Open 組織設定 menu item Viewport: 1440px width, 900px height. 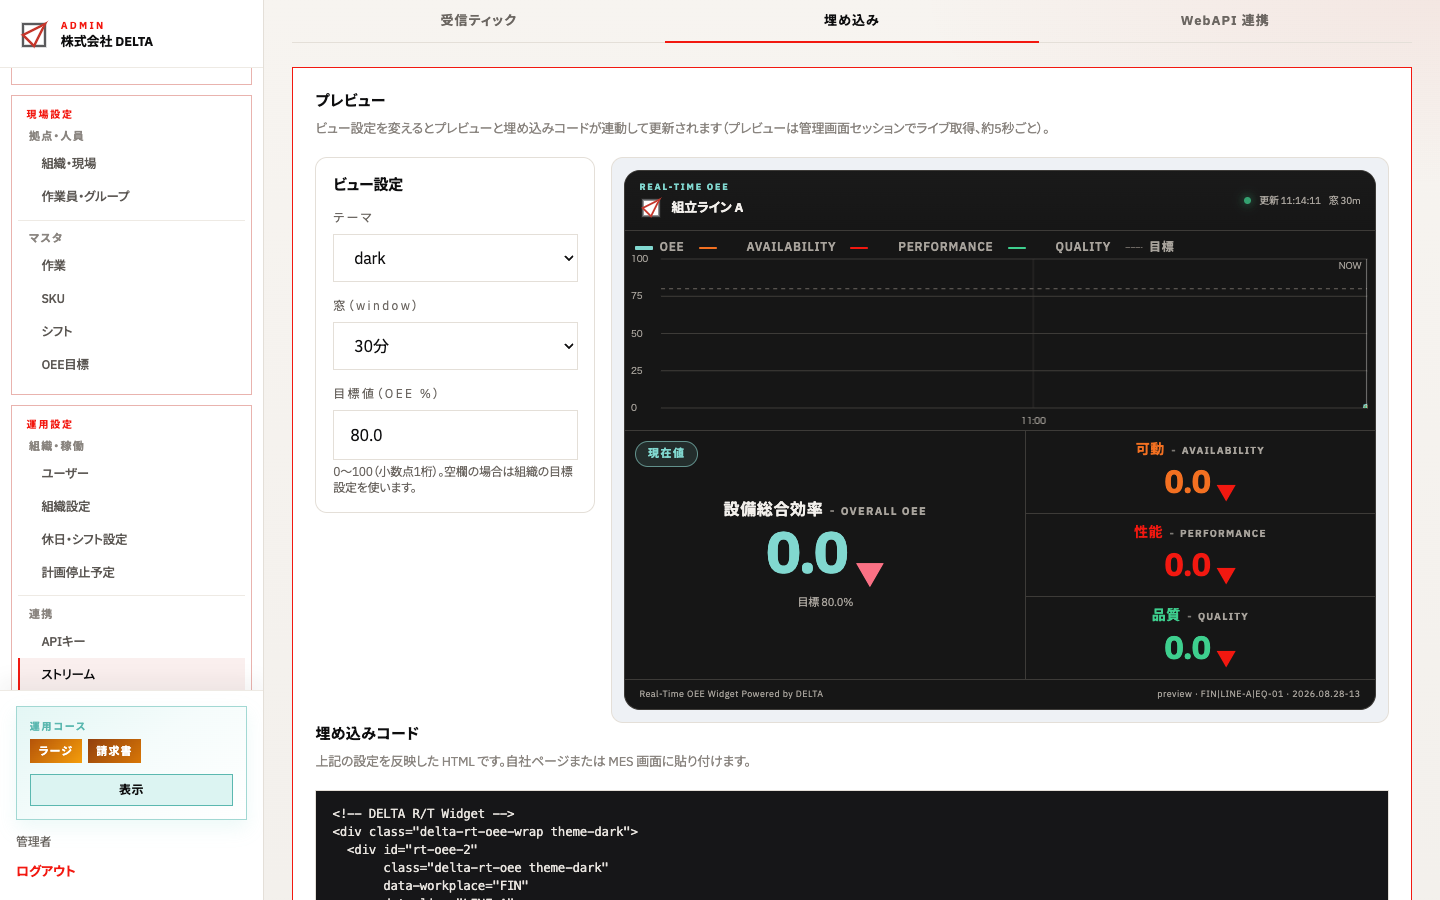pyautogui.click(x=131, y=507)
